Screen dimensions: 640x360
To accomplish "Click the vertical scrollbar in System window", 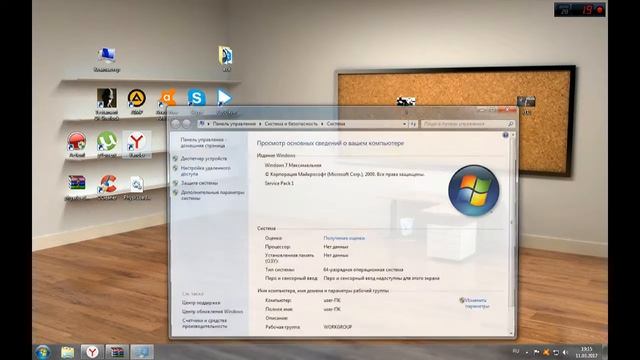I will pos(512,233).
